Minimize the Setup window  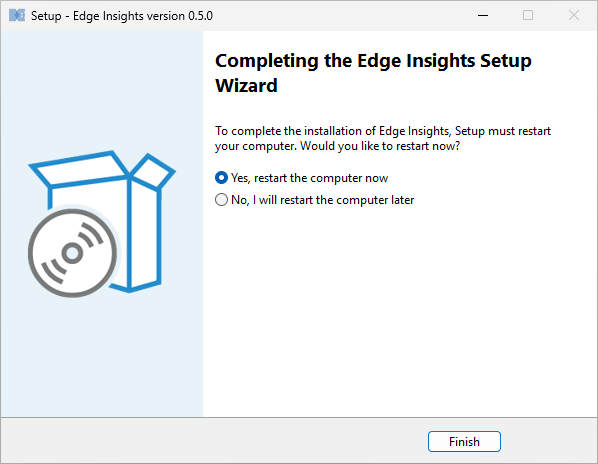click(483, 16)
